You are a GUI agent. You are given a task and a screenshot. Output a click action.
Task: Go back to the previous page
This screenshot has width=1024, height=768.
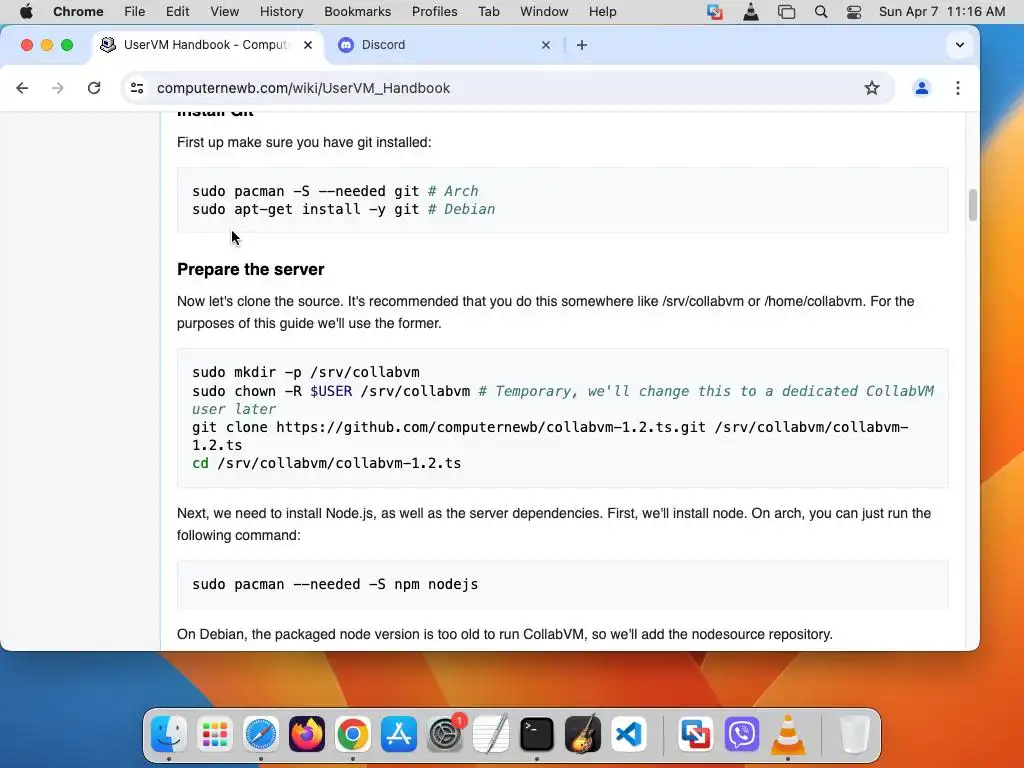click(x=22, y=88)
